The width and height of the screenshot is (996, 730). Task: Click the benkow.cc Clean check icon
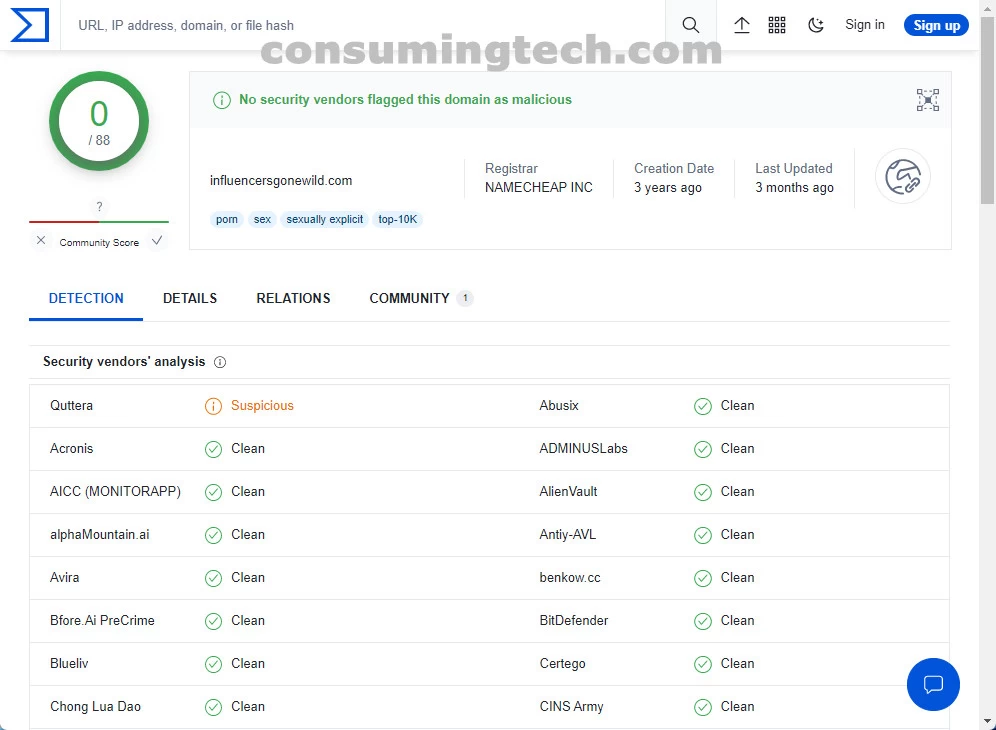coord(703,578)
